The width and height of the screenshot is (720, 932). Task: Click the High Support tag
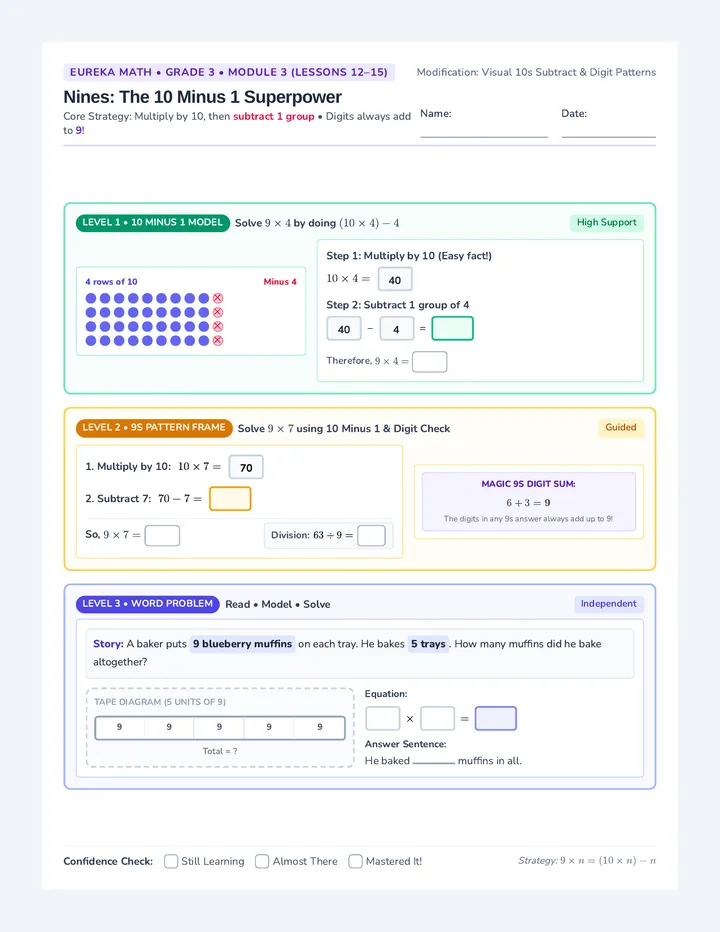point(606,223)
